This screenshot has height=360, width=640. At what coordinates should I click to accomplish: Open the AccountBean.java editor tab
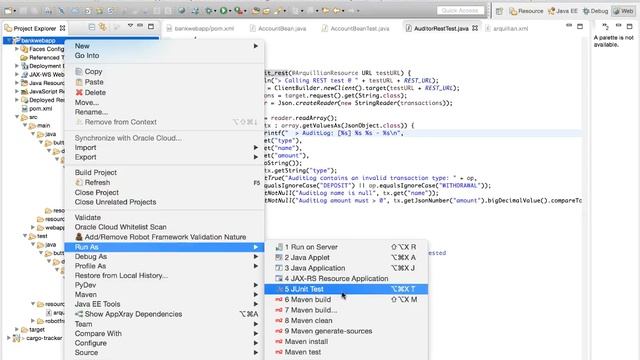pyautogui.click(x=278, y=29)
